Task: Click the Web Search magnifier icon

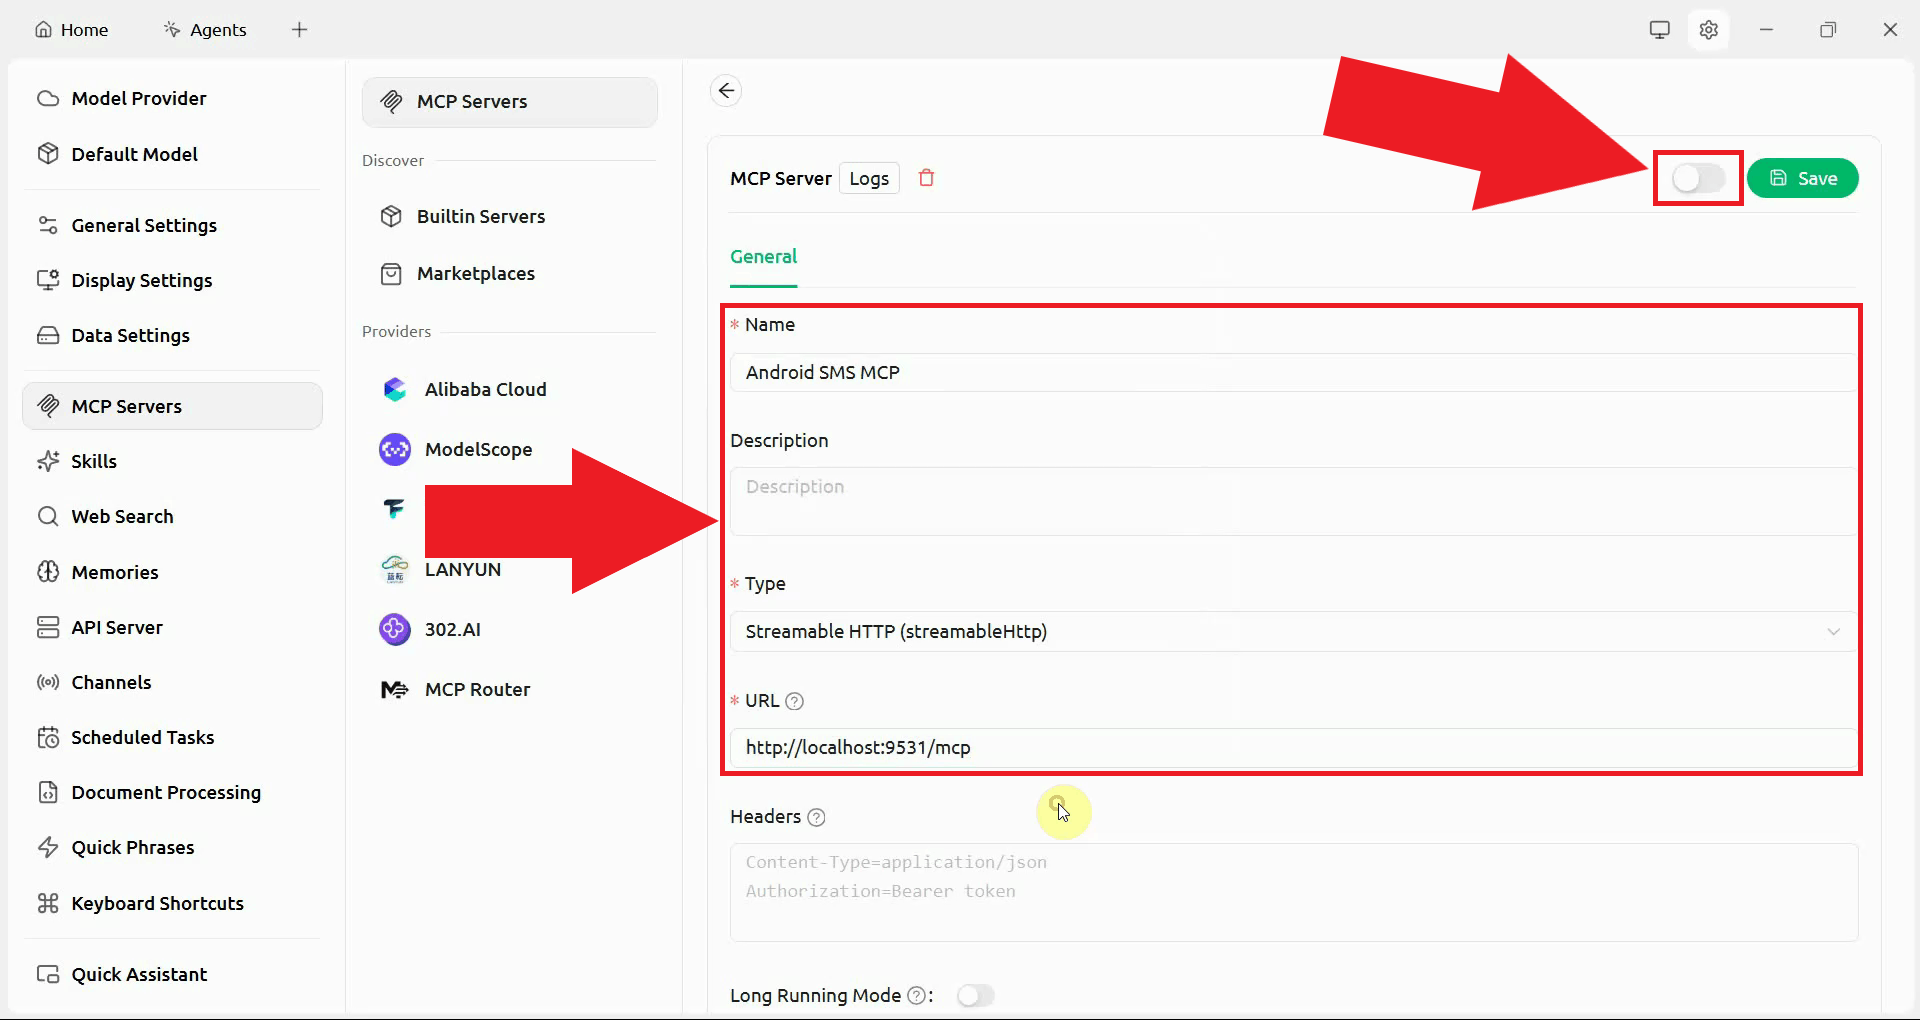Action: tap(48, 516)
